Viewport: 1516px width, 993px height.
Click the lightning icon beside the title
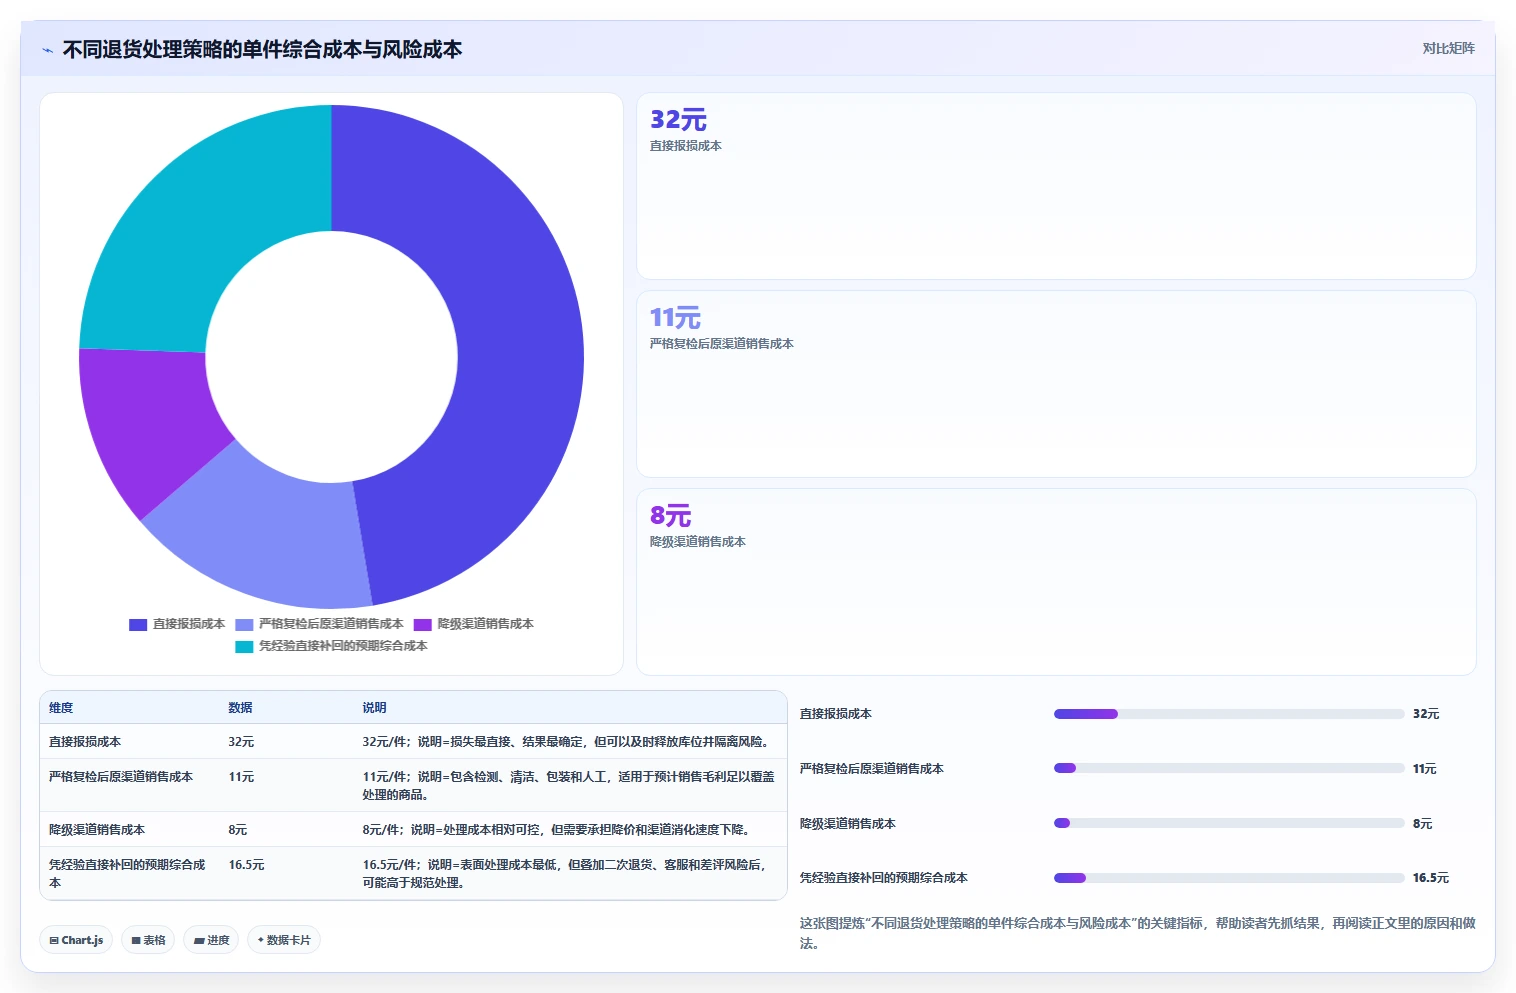(x=47, y=50)
